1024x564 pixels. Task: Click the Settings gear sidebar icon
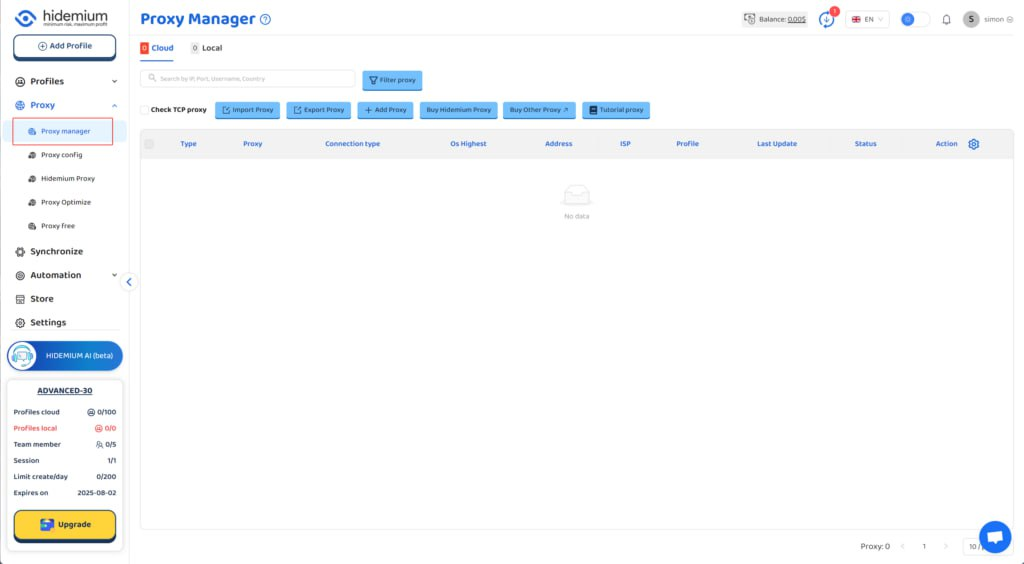[x=20, y=322]
